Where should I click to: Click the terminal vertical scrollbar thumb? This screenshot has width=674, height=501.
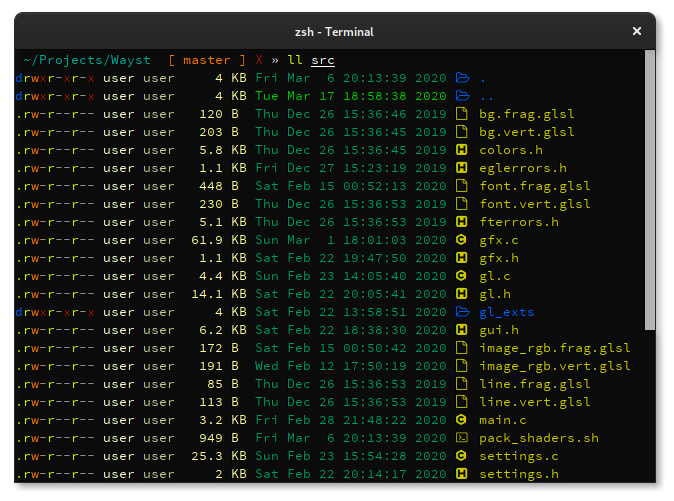649,190
